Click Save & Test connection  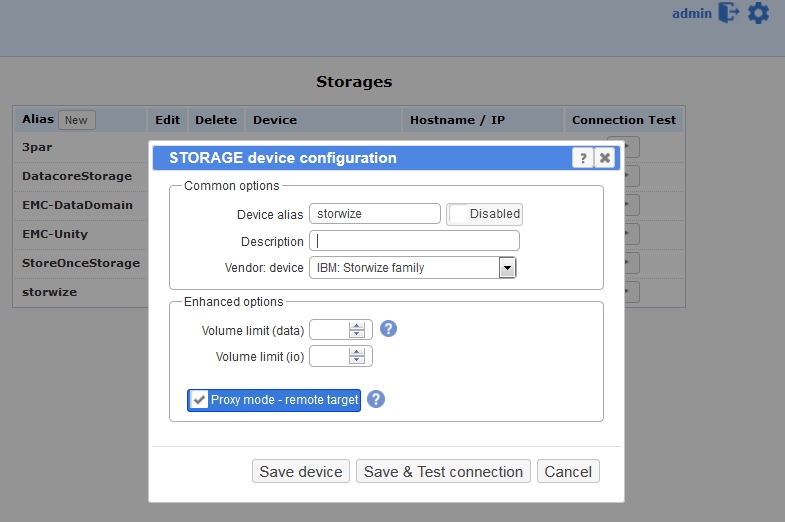click(x=443, y=471)
